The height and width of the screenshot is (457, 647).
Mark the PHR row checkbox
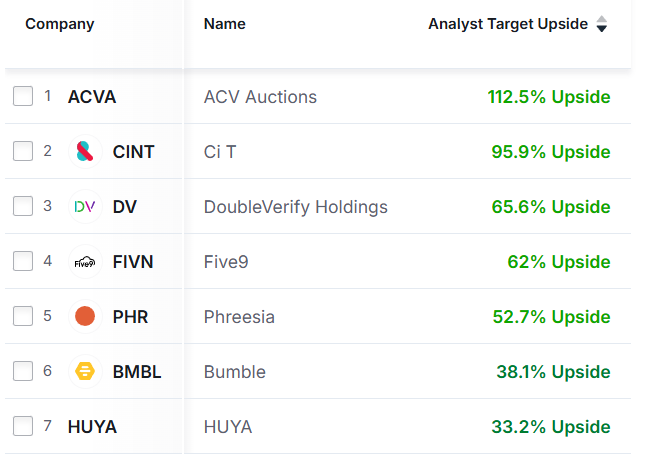(x=23, y=317)
